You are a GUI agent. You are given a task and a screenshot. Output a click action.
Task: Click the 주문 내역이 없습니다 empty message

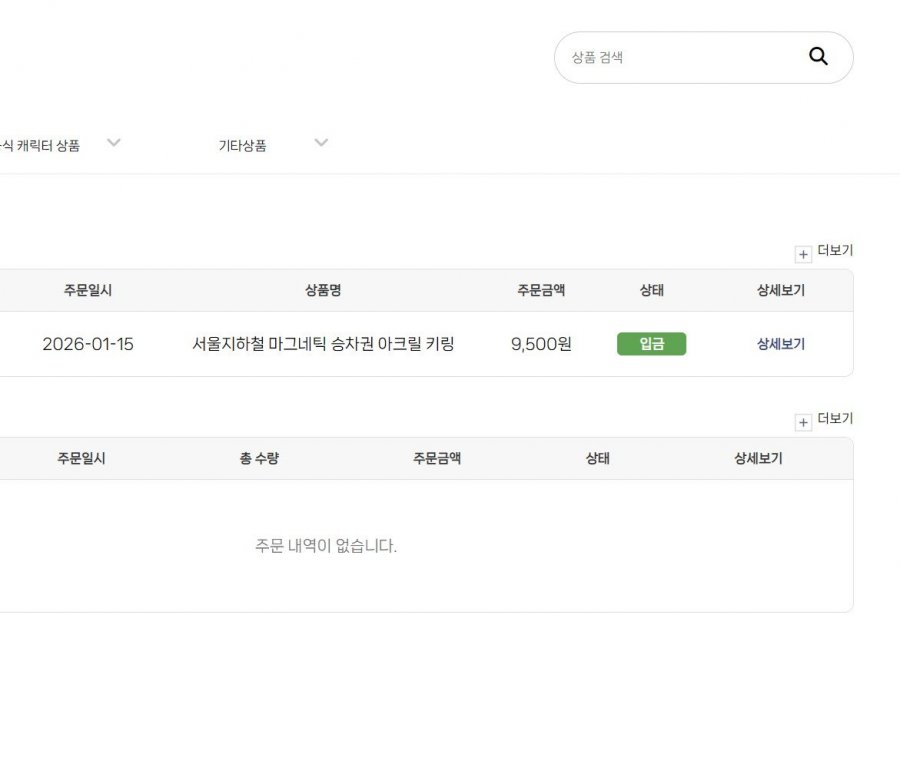pyautogui.click(x=326, y=546)
